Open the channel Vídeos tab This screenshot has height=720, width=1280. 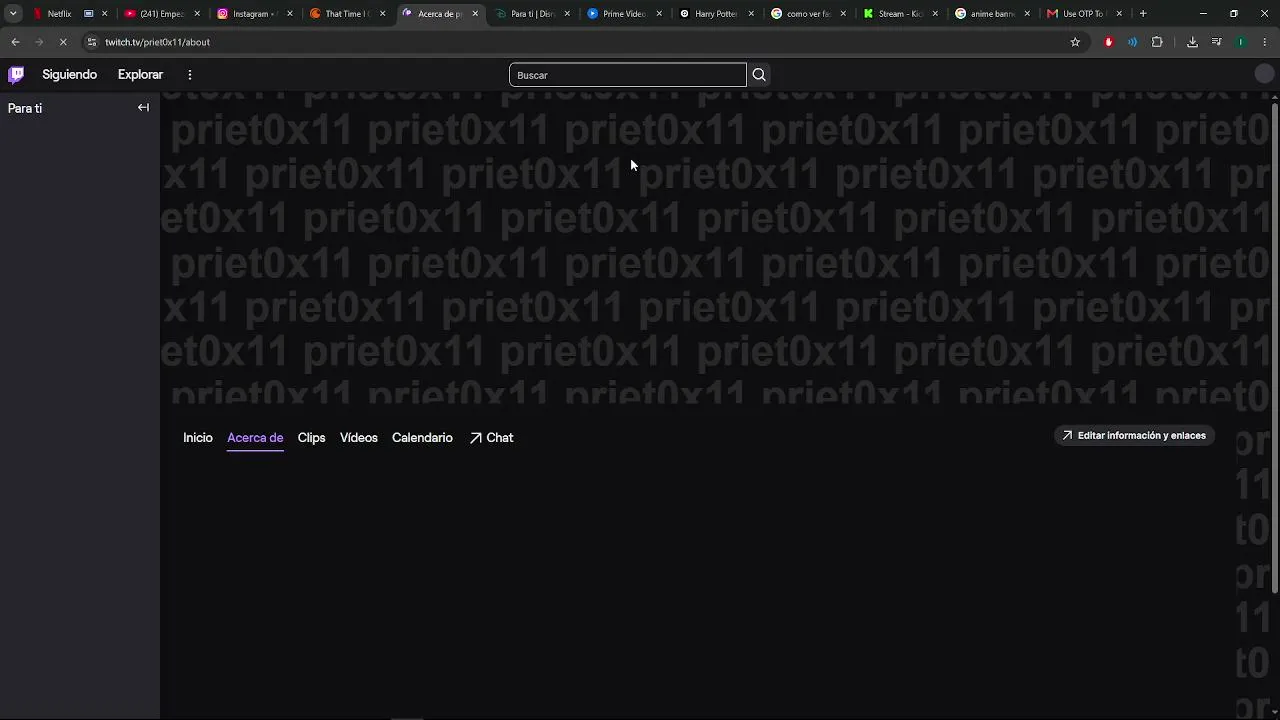tap(359, 438)
